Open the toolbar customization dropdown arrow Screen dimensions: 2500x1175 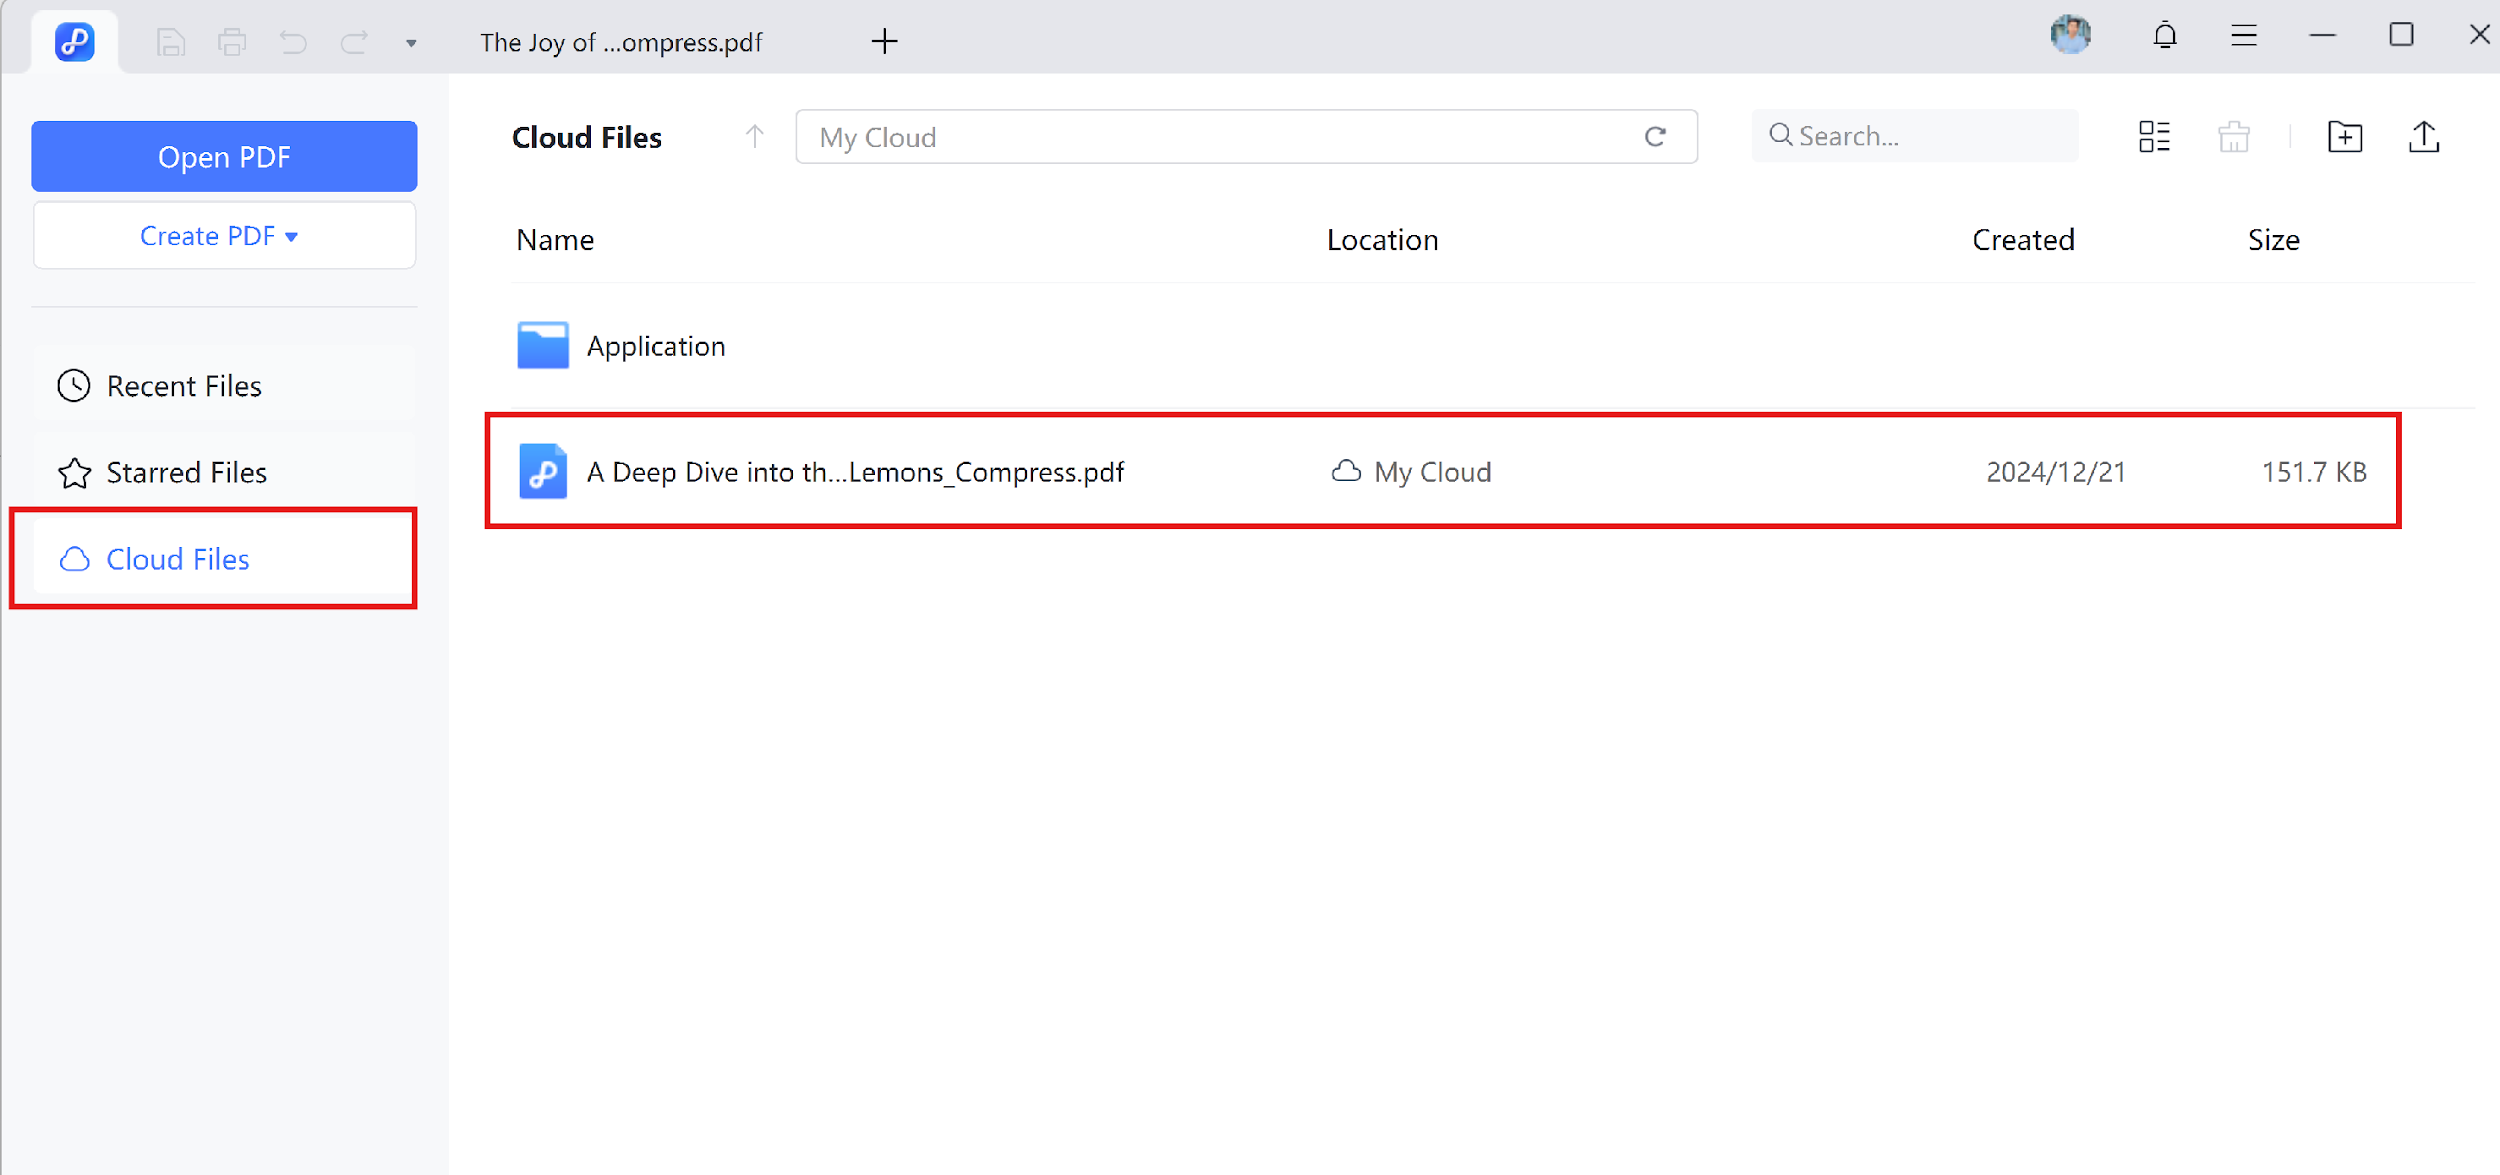click(410, 43)
